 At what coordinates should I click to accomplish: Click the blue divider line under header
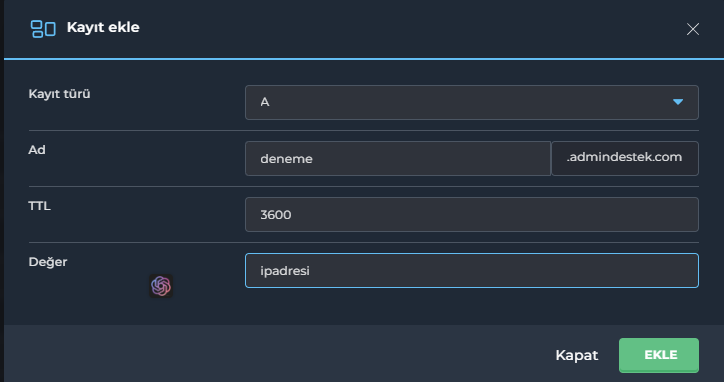coord(364,59)
